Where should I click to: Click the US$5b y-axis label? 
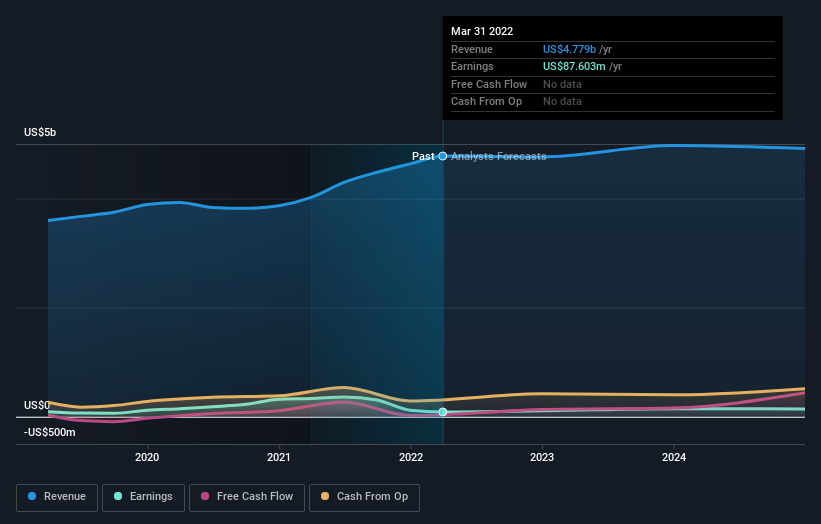click(x=40, y=132)
